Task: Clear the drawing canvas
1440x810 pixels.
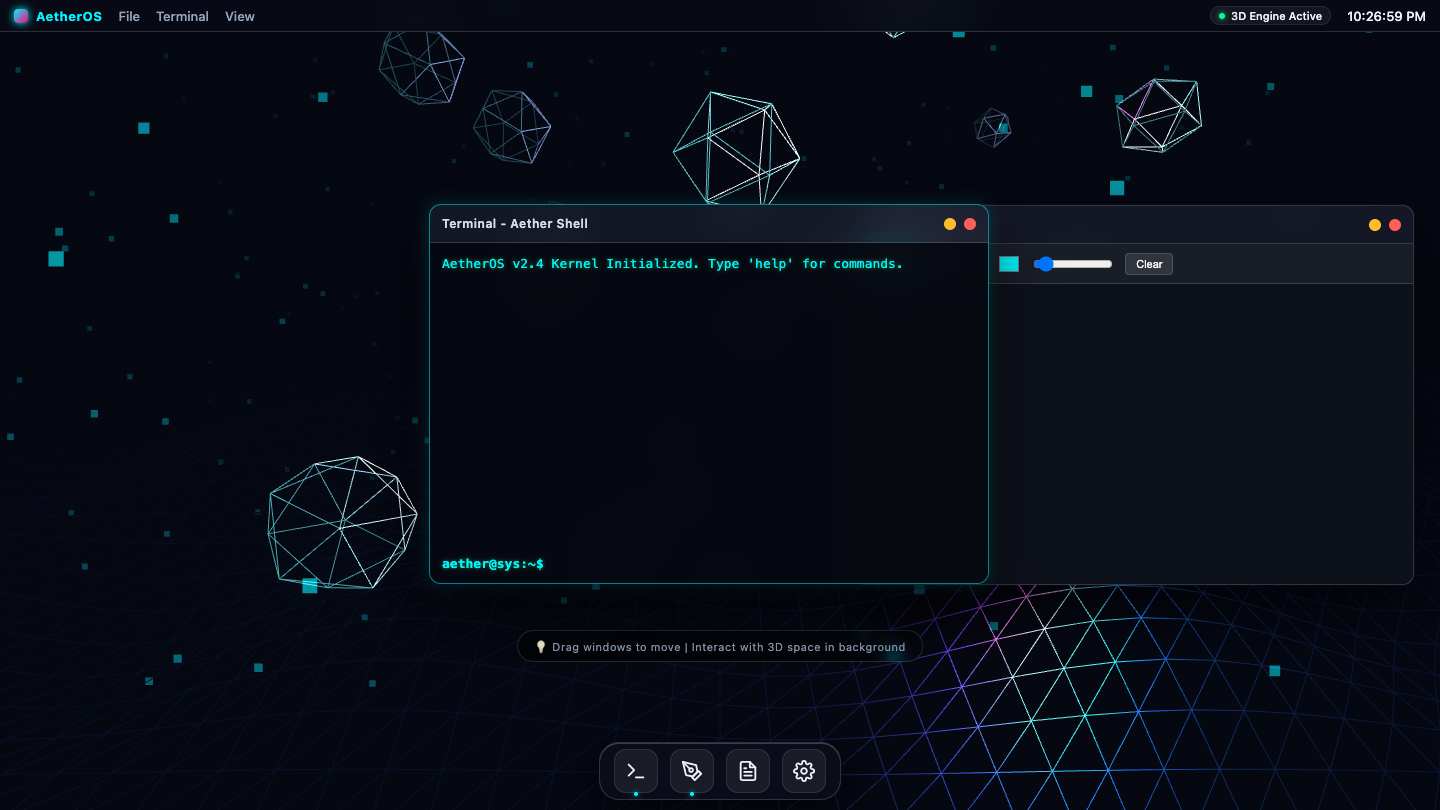Action: tap(1149, 264)
